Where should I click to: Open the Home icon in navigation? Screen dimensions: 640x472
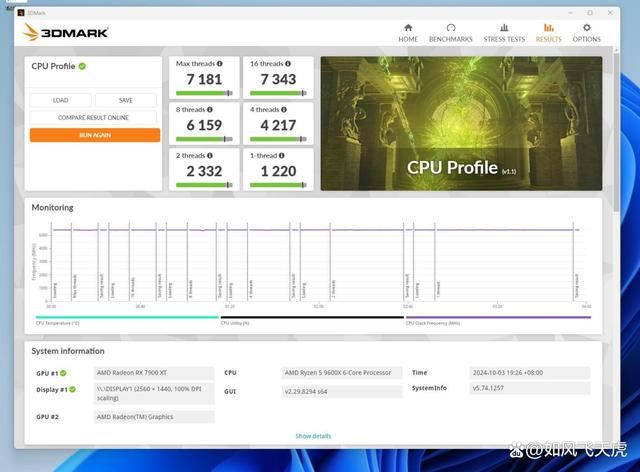coord(408,28)
